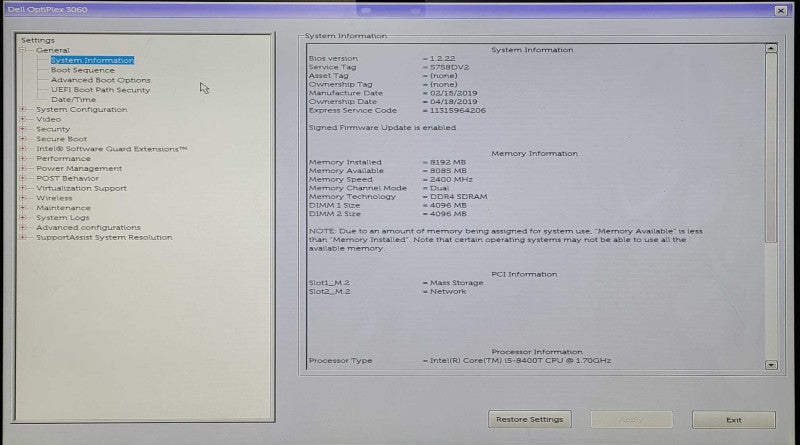Expand the Security settings node

coord(22,129)
